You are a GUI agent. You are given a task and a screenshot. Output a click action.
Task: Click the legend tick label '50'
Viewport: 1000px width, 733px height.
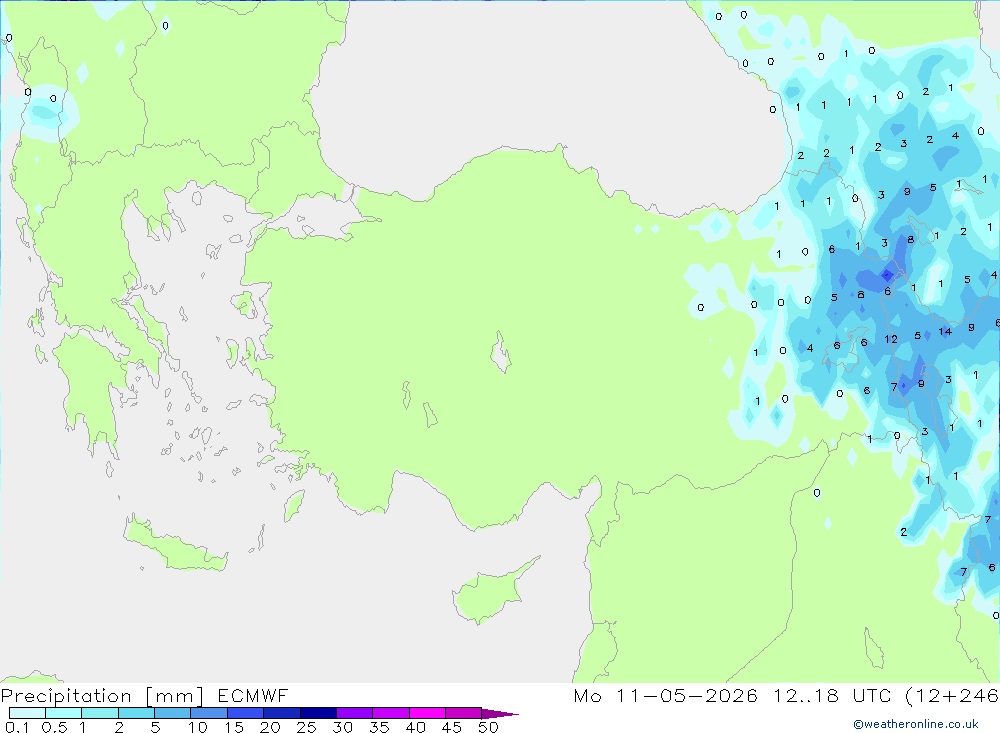tap(489, 727)
